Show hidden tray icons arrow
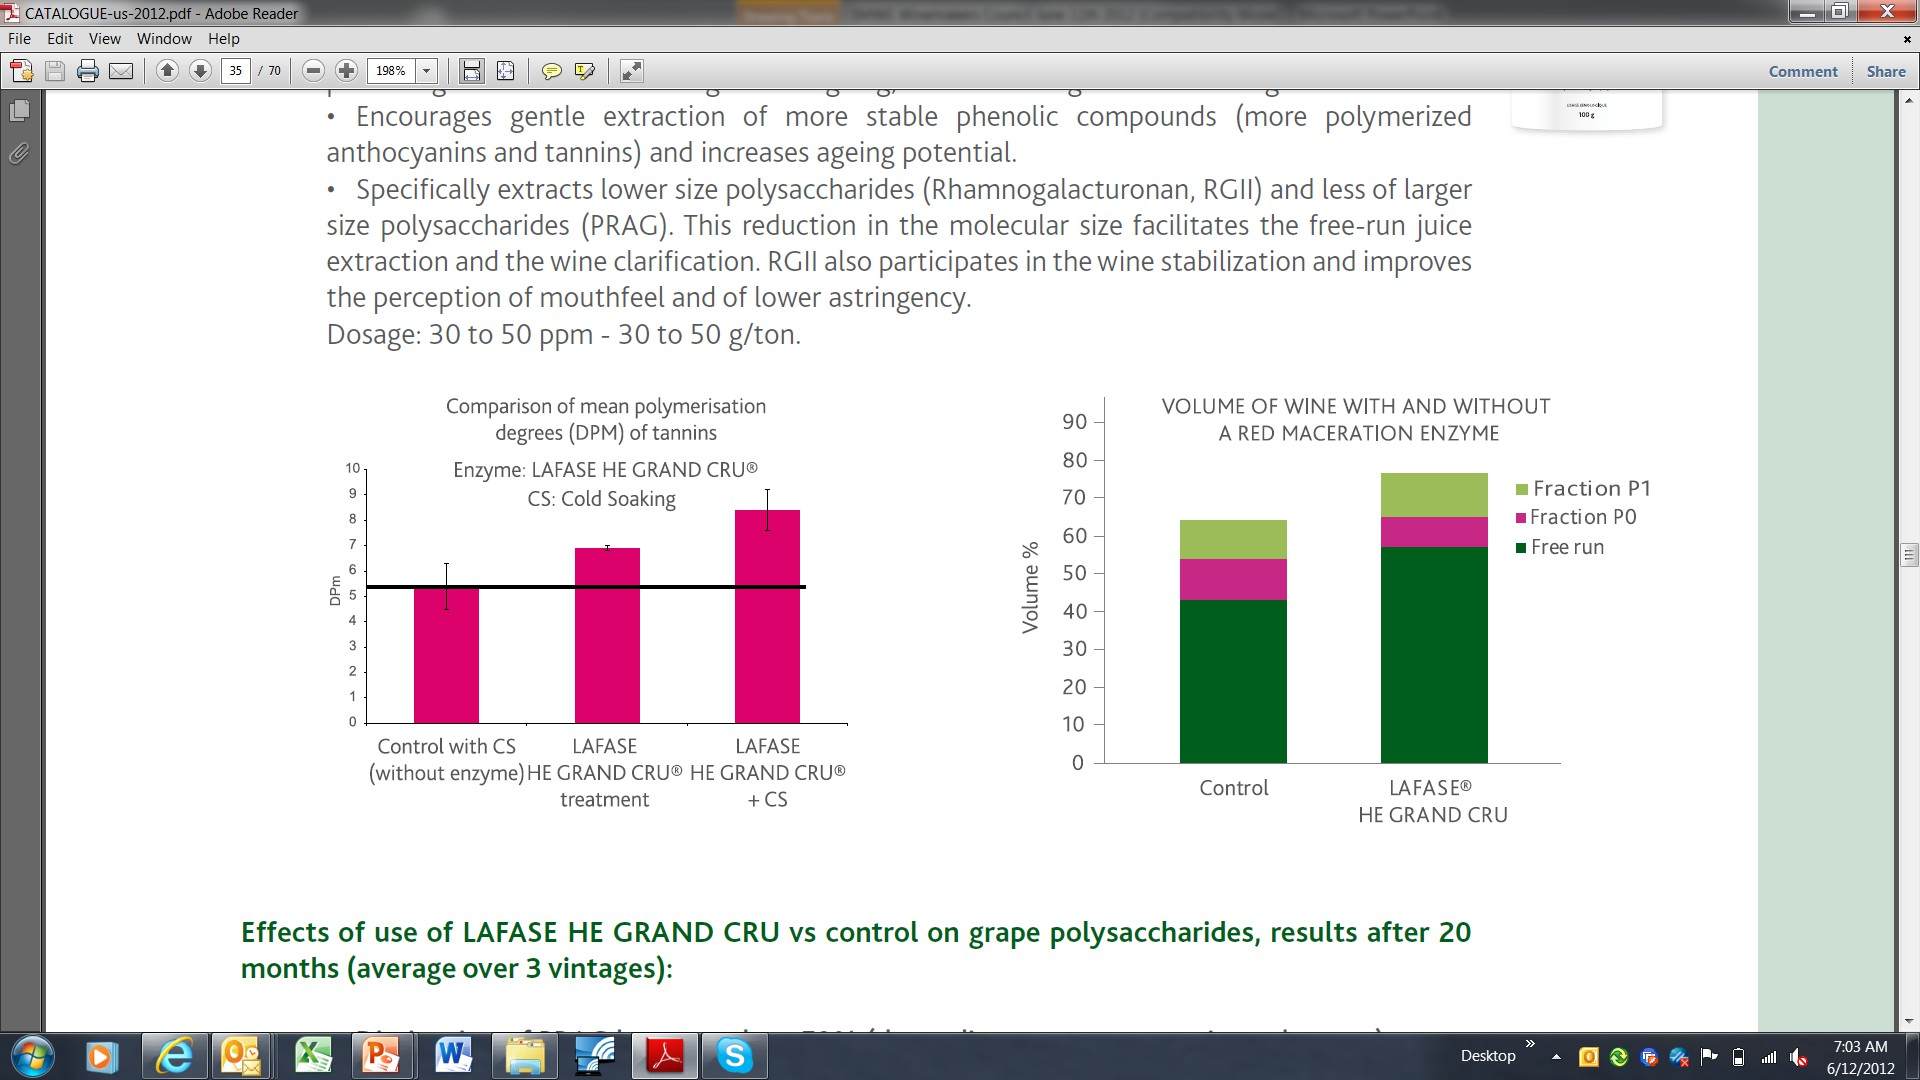The width and height of the screenshot is (1920, 1080). click(x=1556, y=1057)
